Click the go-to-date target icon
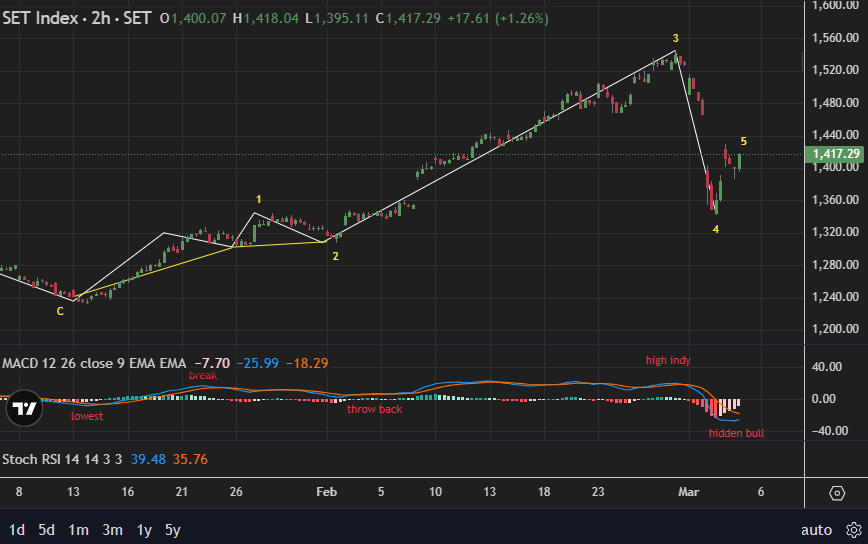Screen dimensions: 868x544 pyautogui.click(x=837, y=493)
